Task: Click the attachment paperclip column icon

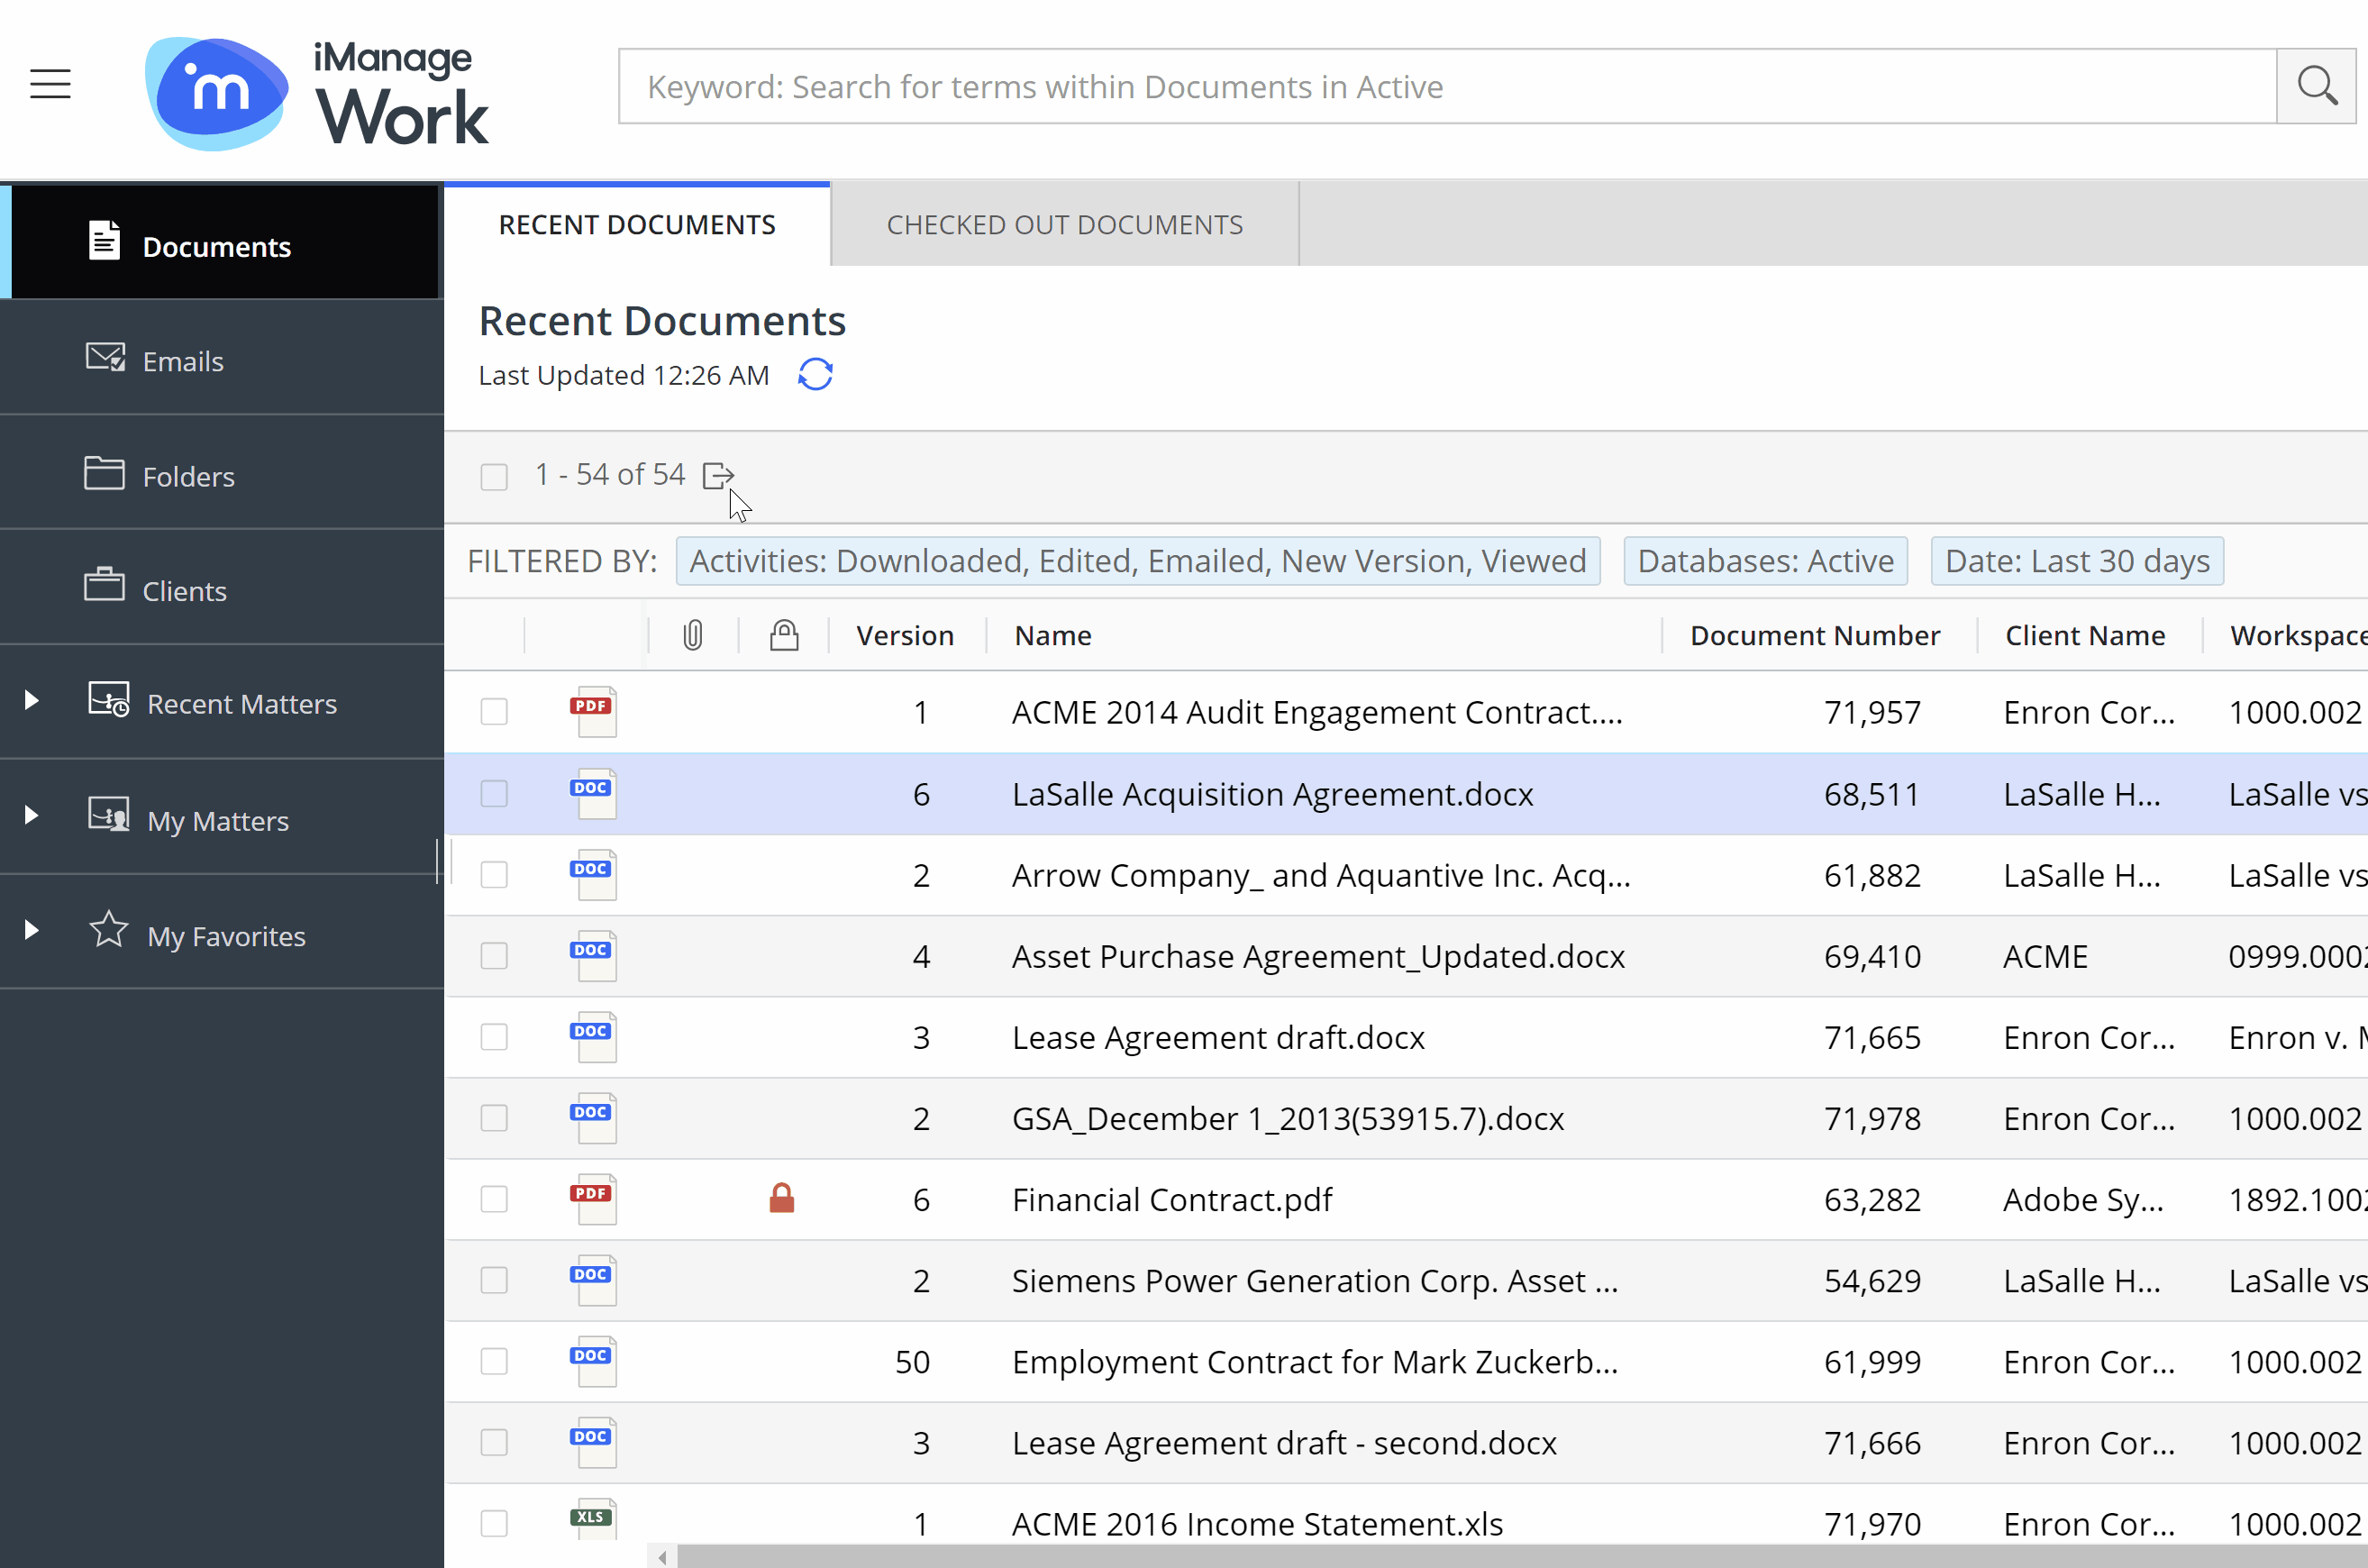Action: pos(691,634)
